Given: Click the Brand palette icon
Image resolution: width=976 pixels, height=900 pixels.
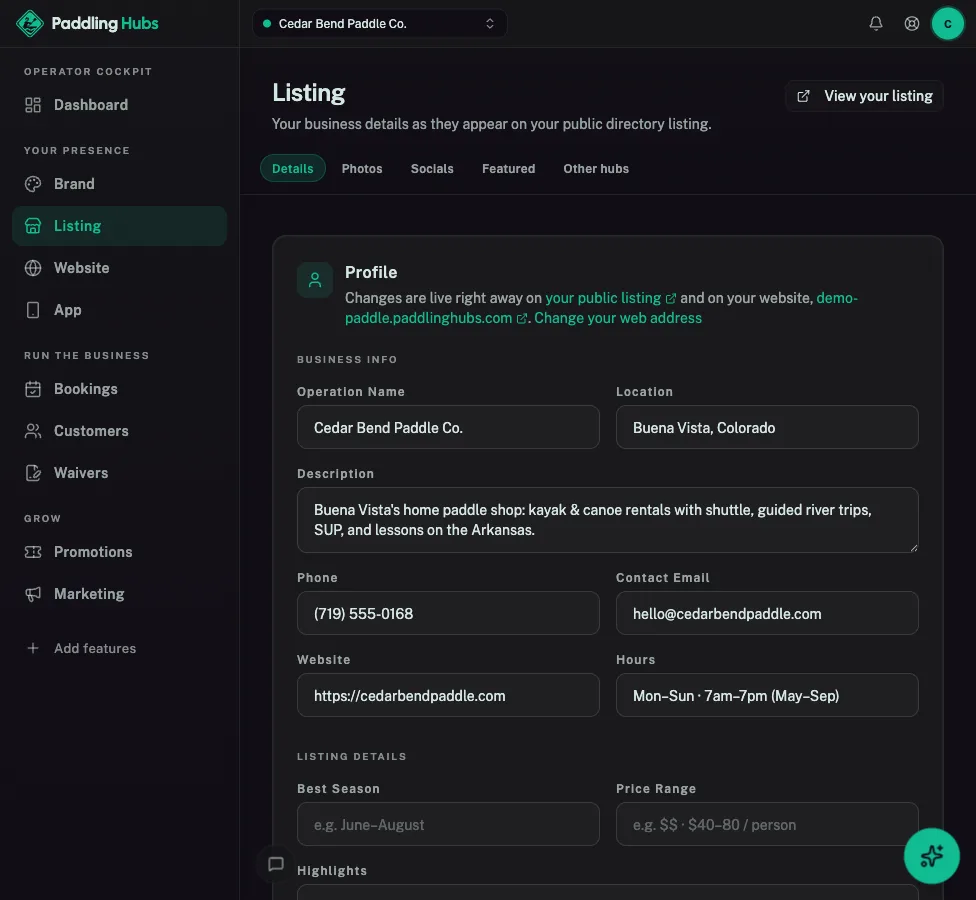Looking at the screenshot, I should pos(33,184).
